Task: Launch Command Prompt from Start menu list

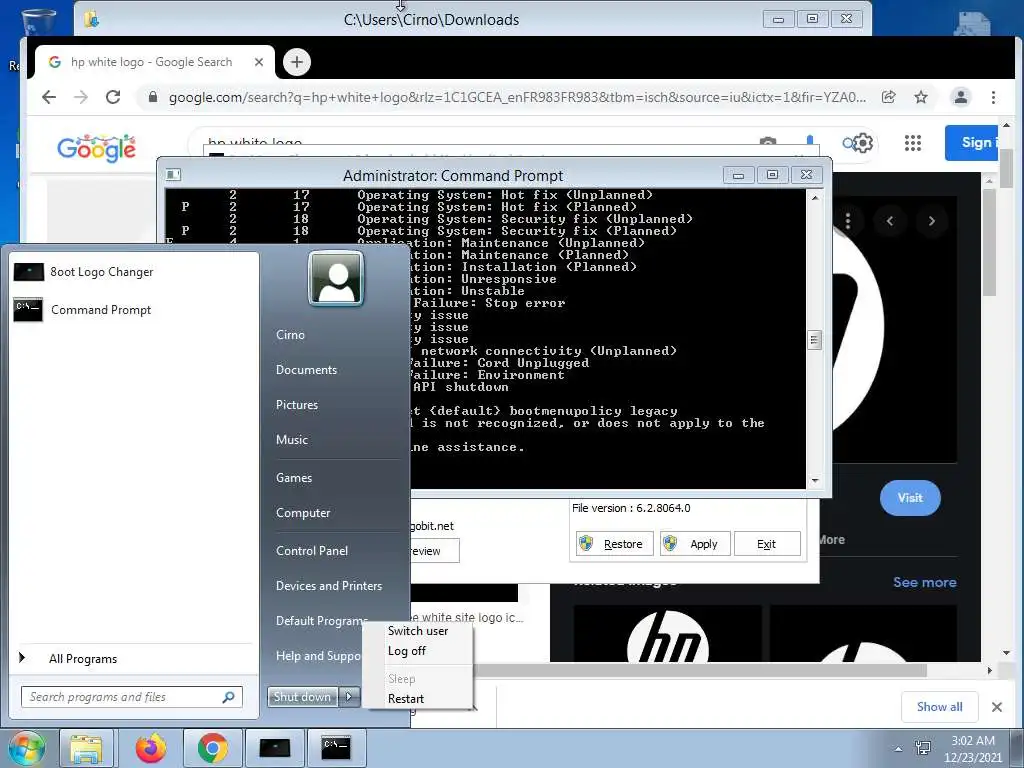Action: pyautogui.click(x=82, y=310)
